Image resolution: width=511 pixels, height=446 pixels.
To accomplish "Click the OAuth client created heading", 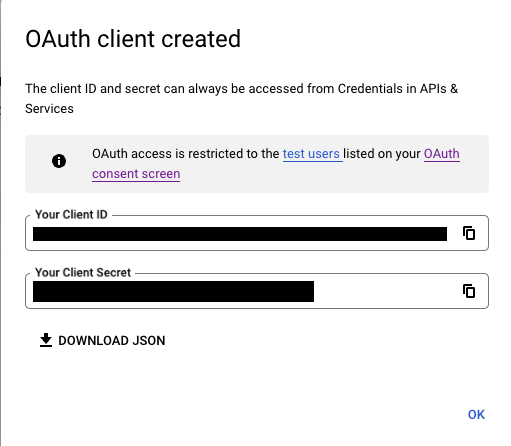I will click(133, 39).
